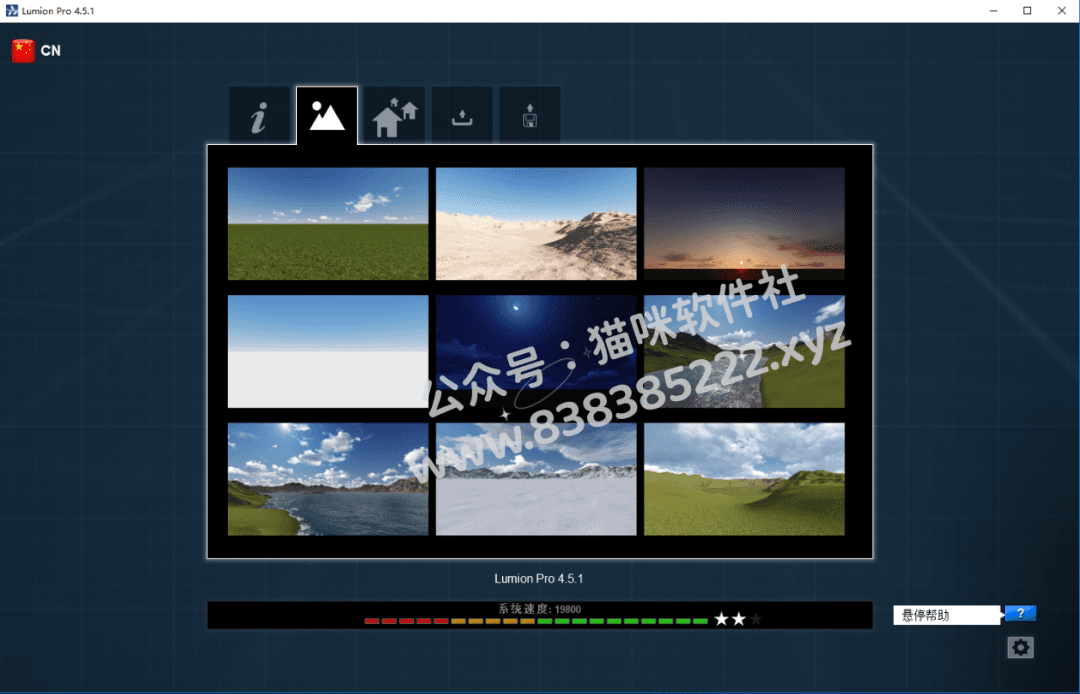Choose the mountain valley river scene thumbnail
The image size is (1080, 694).
(x=744, y=351)
